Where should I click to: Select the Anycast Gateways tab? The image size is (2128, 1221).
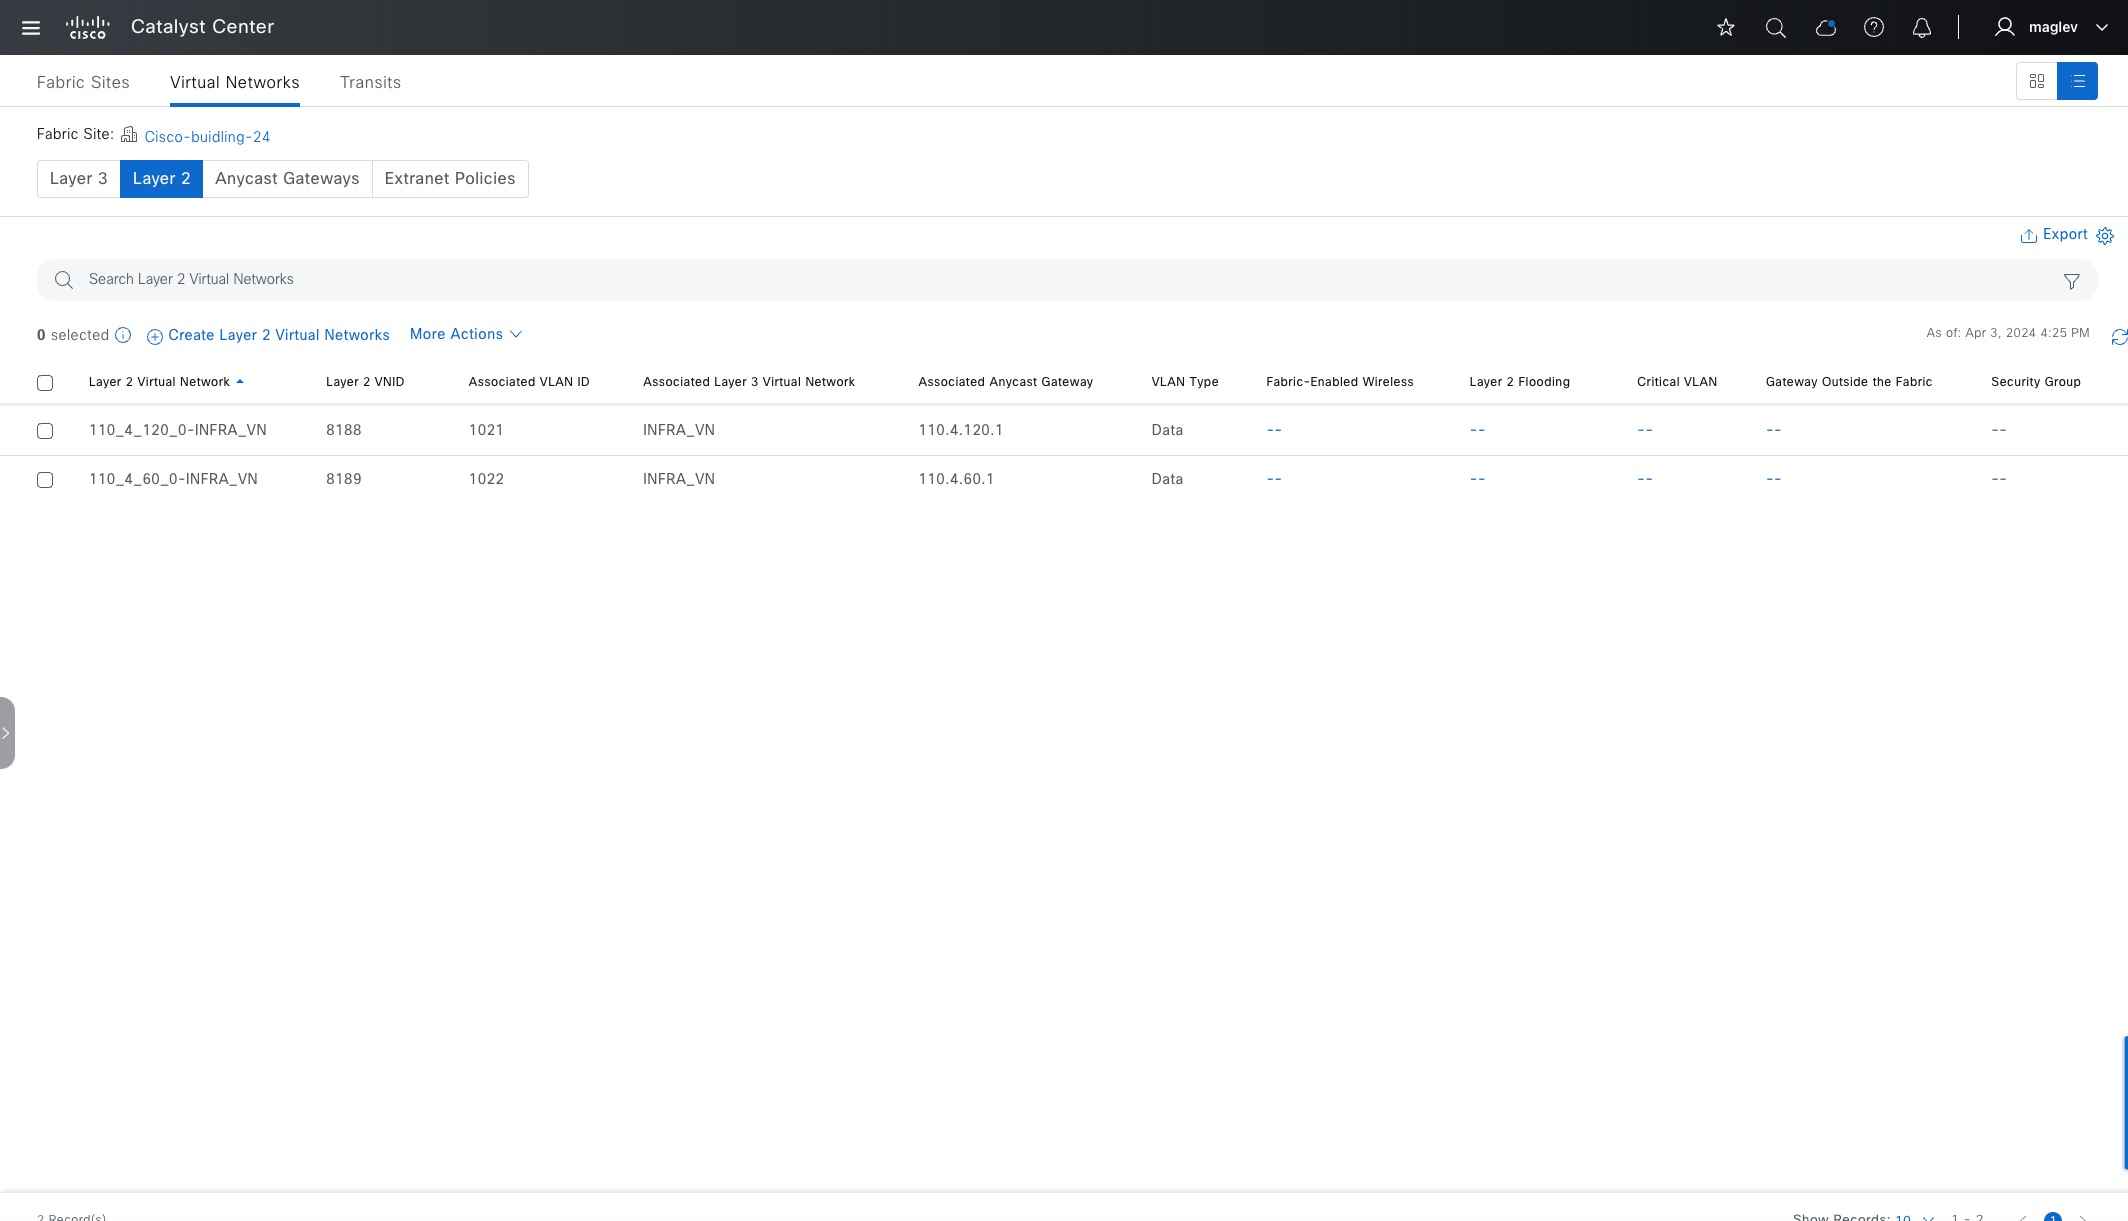[x=287, y=179]
